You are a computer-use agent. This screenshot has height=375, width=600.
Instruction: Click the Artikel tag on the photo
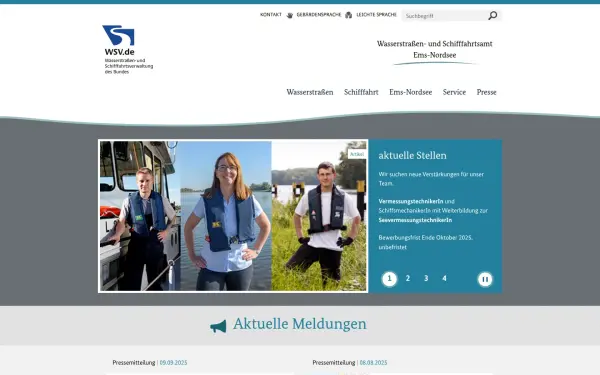357,154
